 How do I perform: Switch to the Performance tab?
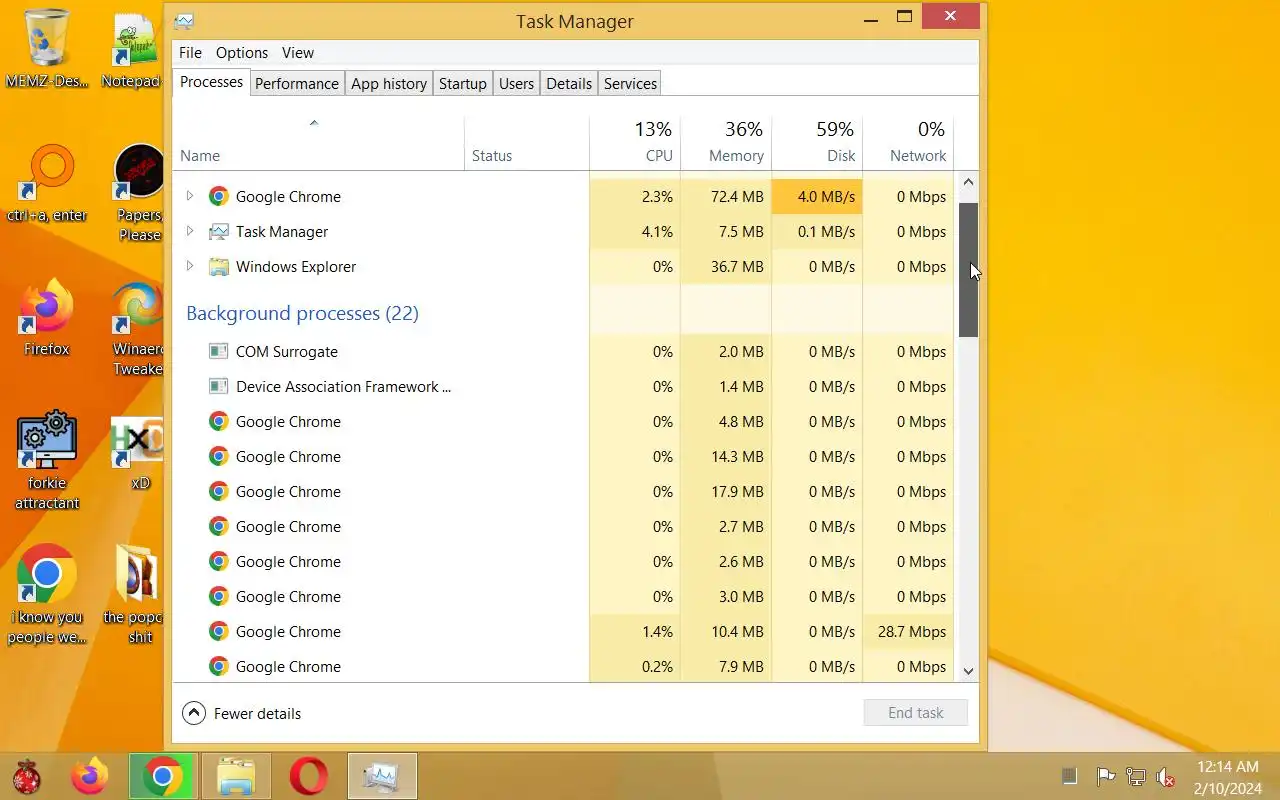(x=297, y=84)
